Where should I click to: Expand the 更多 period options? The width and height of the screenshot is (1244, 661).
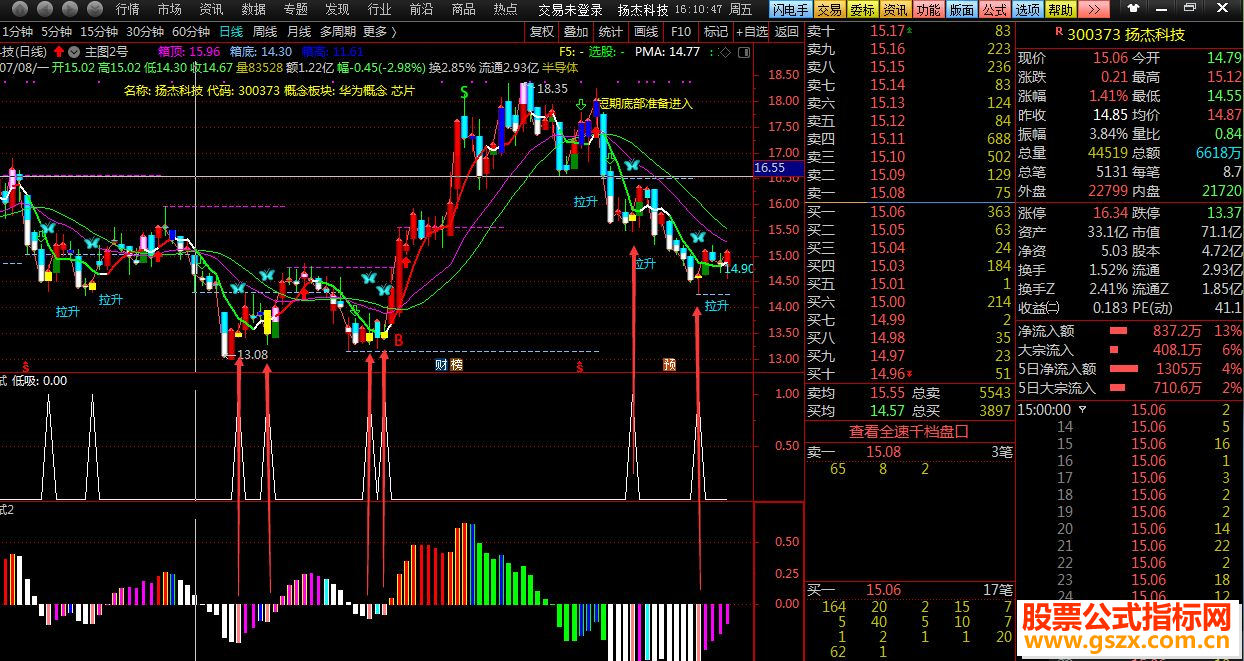[379, 31]
